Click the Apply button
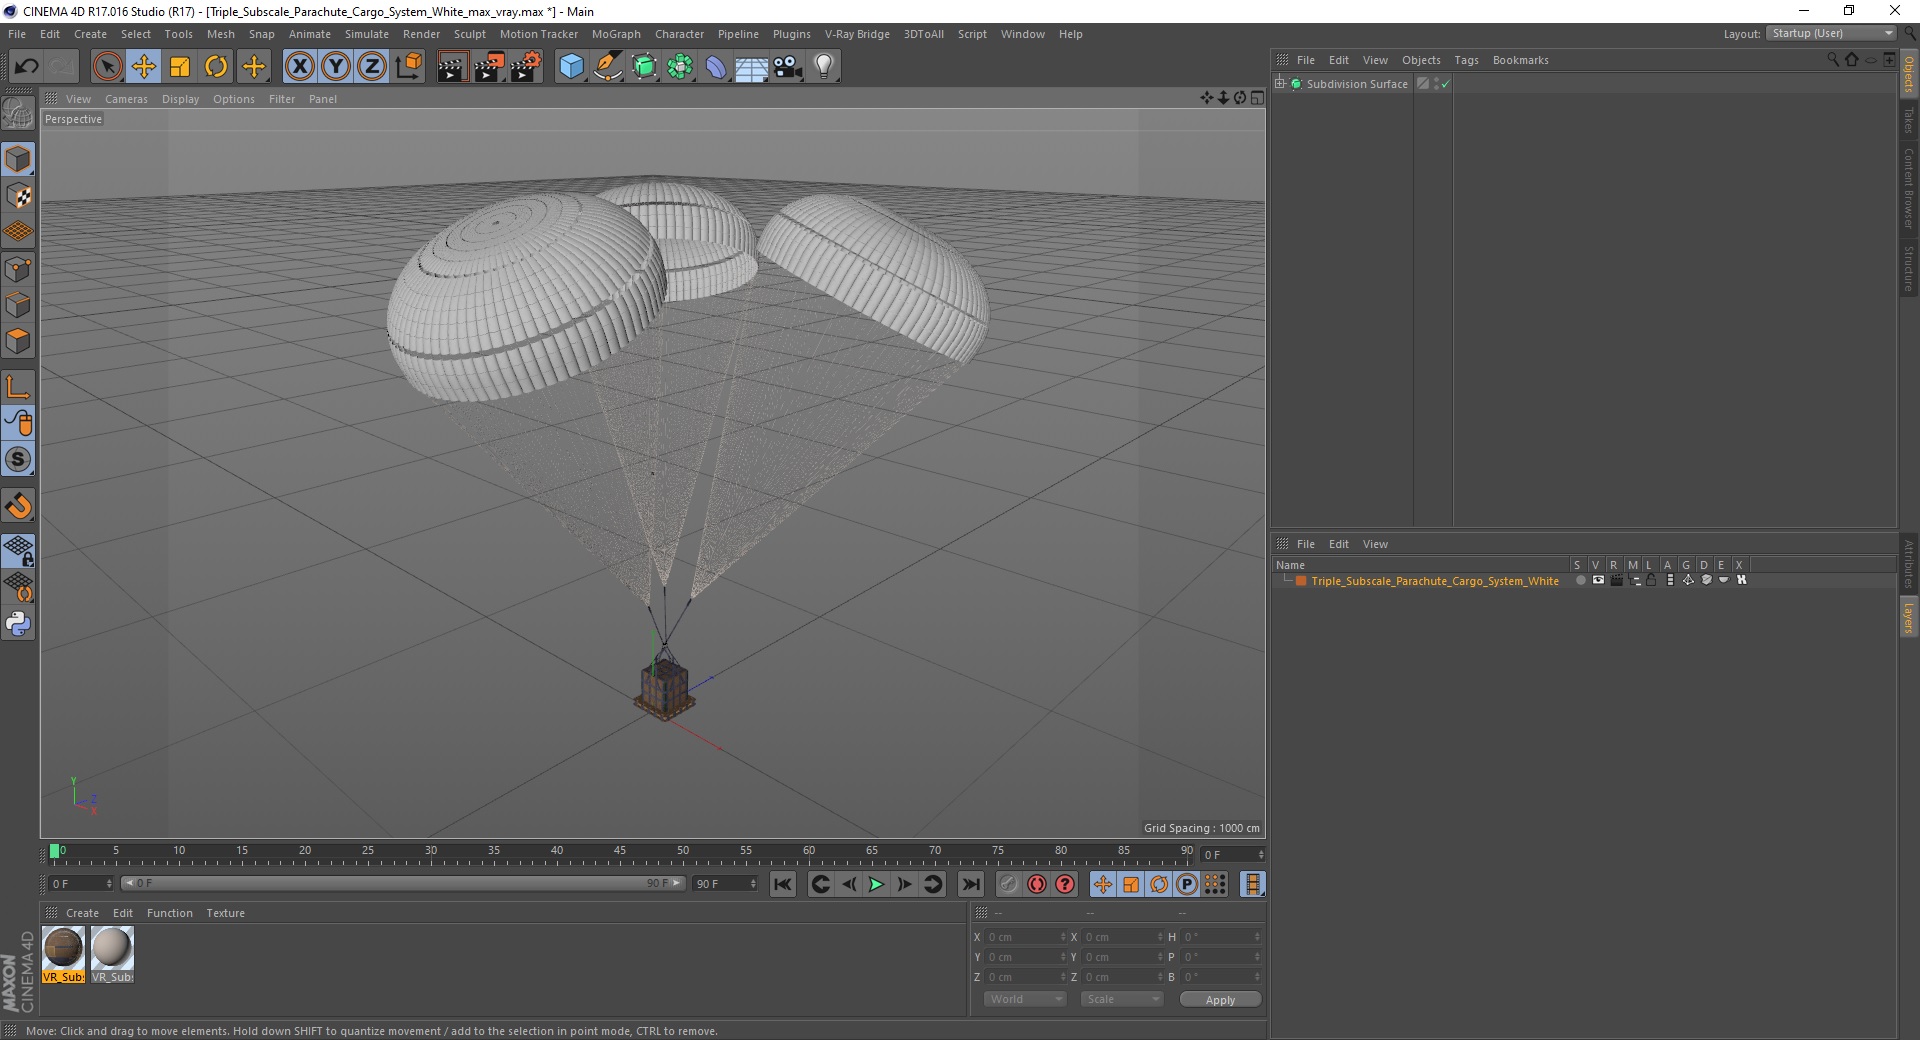The height and width of the screenshot is (1040, 1920). (1220, 999)
